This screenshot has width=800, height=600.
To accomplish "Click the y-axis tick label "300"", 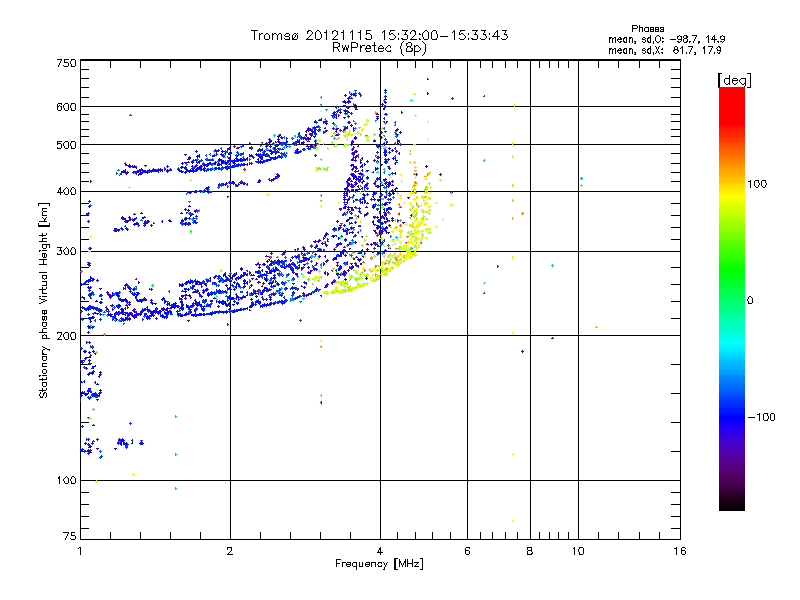I will click(67, 251).
